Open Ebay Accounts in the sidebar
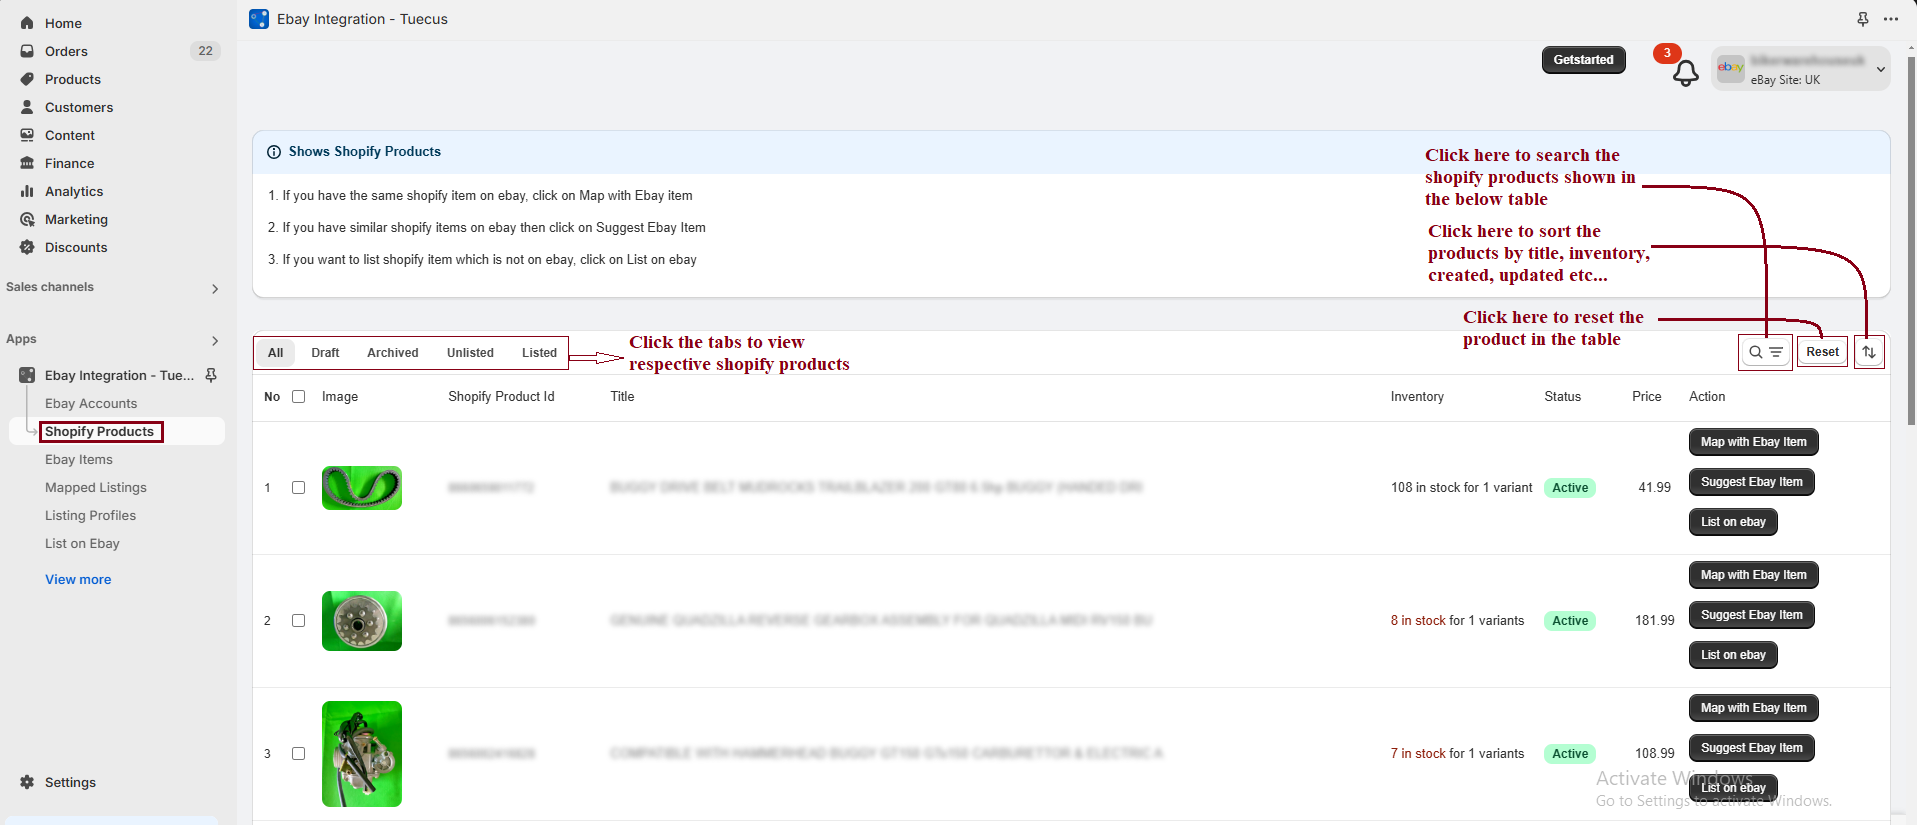 pos(91,404)
